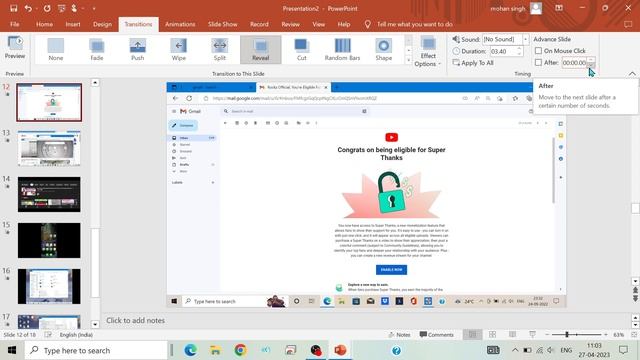Click the slide panel scroll down arrow
The width and height of the screenshot is (640, 360).
click(95, 324)
